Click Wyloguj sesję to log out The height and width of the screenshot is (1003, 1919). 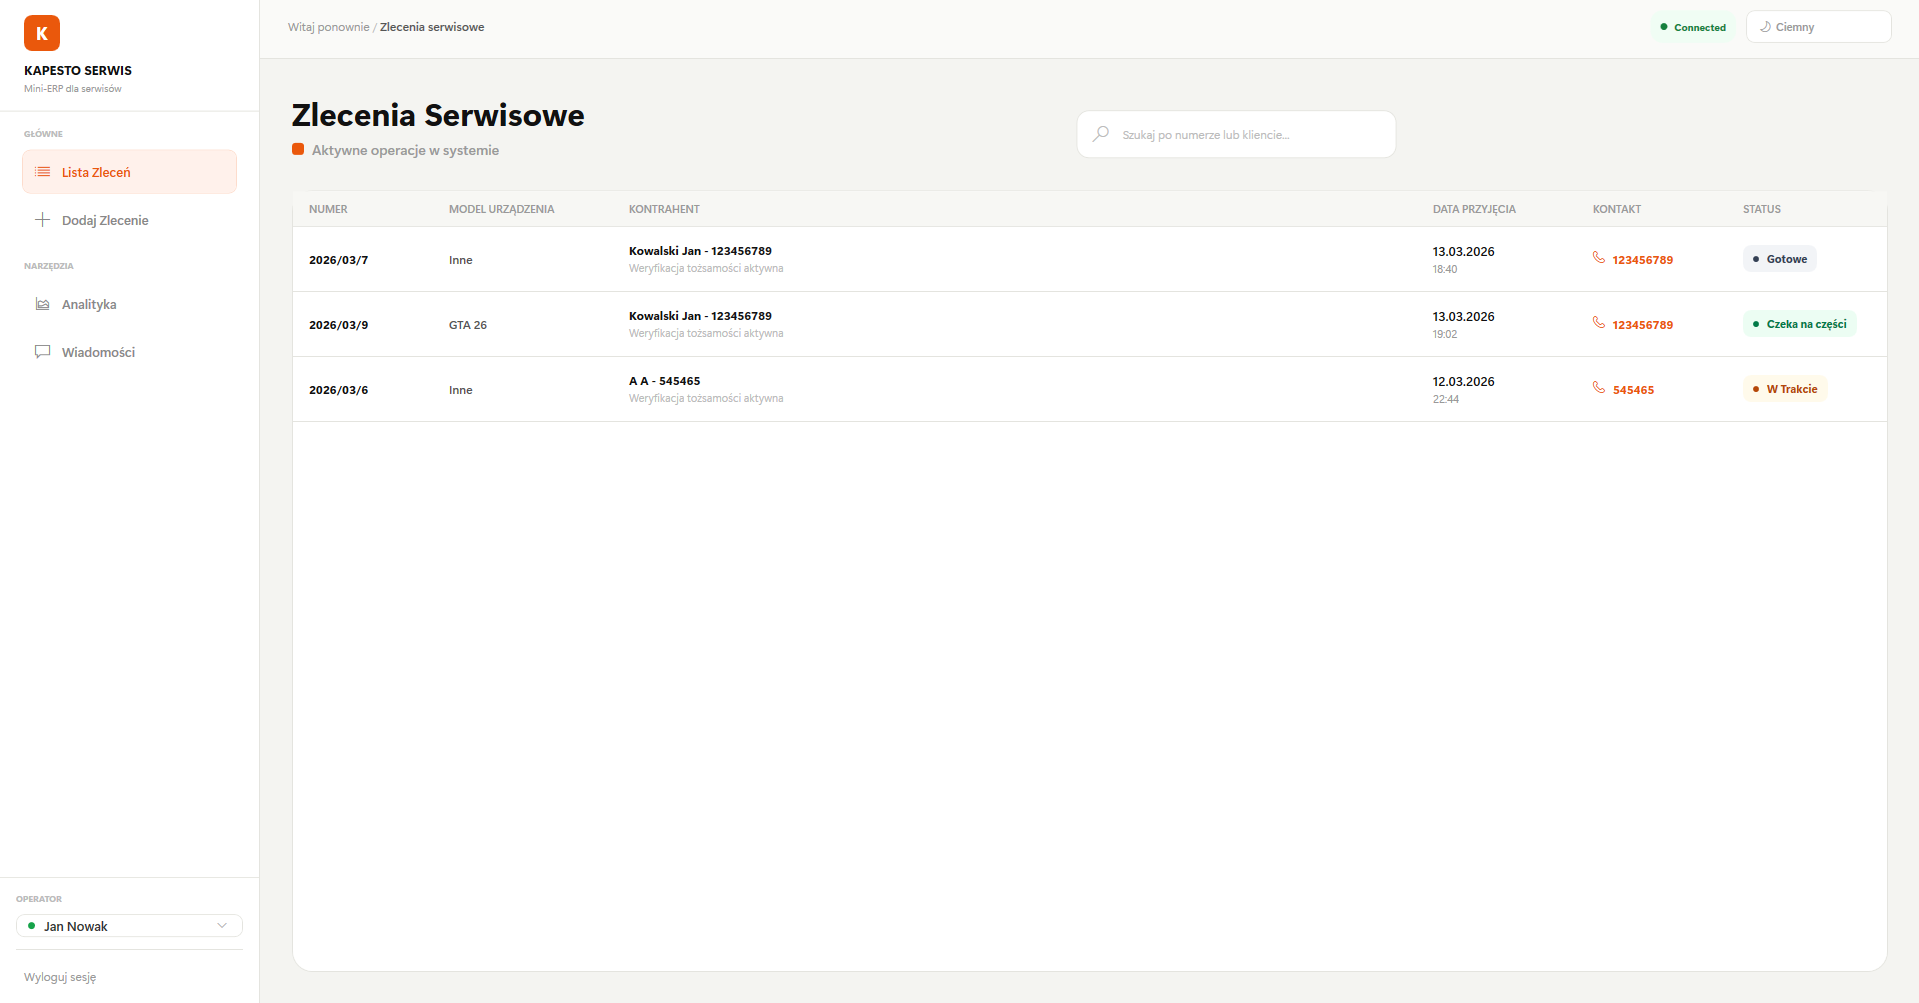(x=60, y=977)
